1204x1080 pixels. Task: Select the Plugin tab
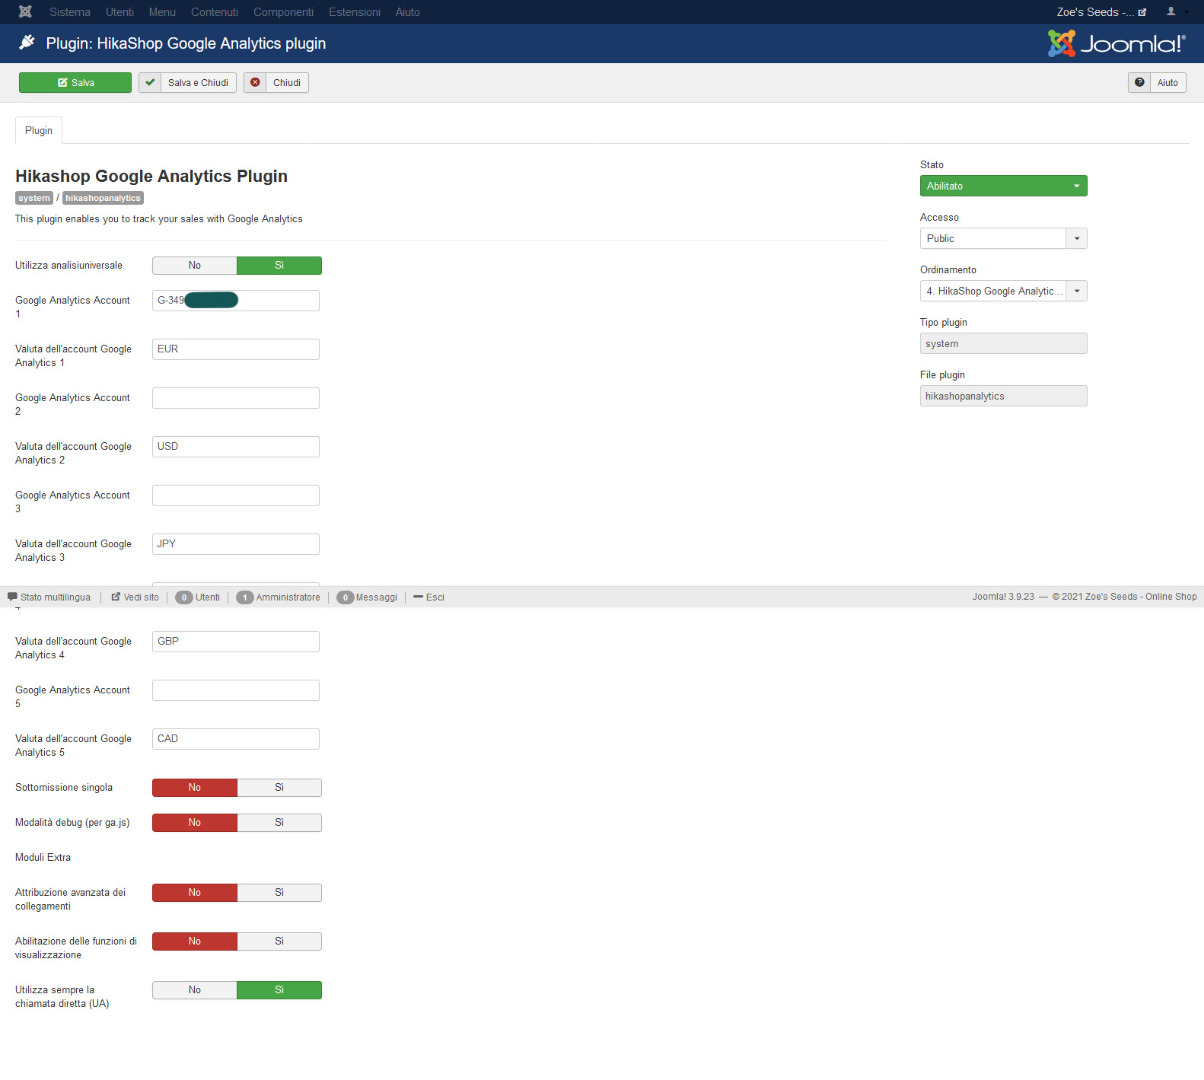pyautogui.click(x=39, y=131)
